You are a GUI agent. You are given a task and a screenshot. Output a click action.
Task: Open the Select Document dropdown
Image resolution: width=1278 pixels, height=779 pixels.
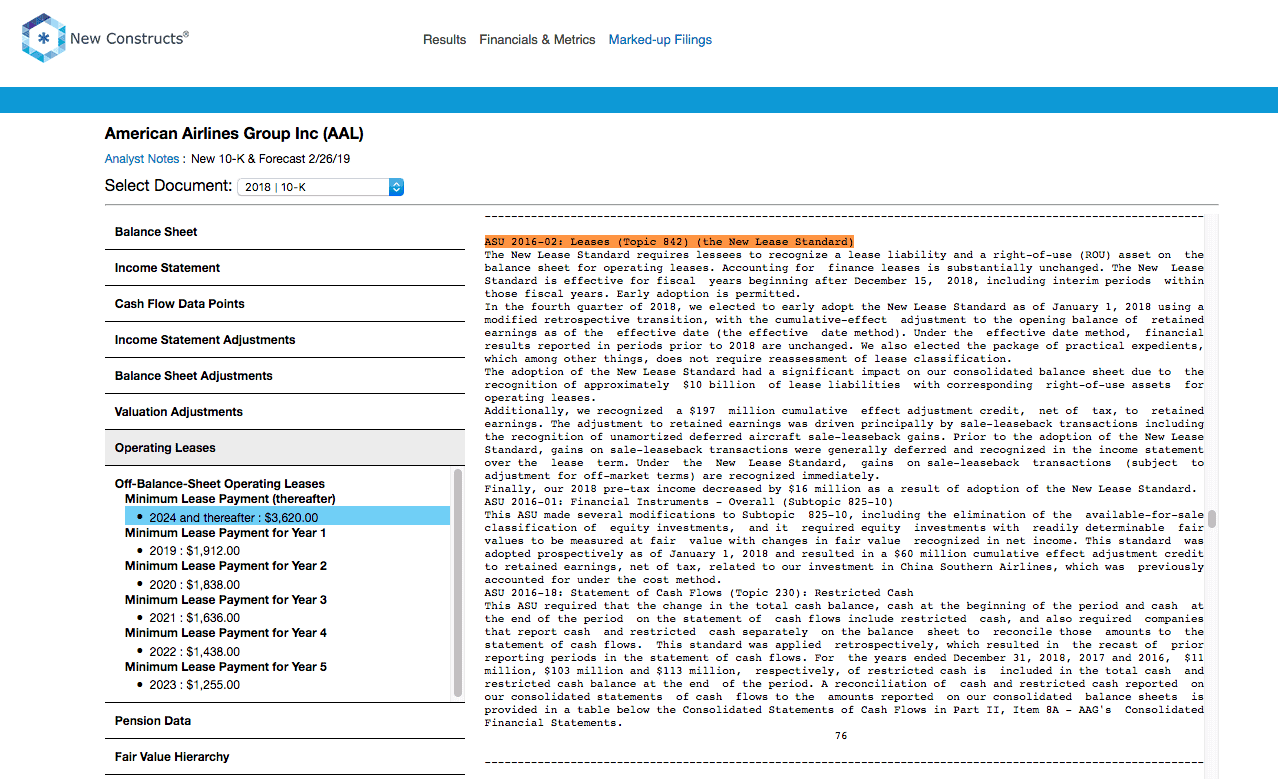point(320,187)
